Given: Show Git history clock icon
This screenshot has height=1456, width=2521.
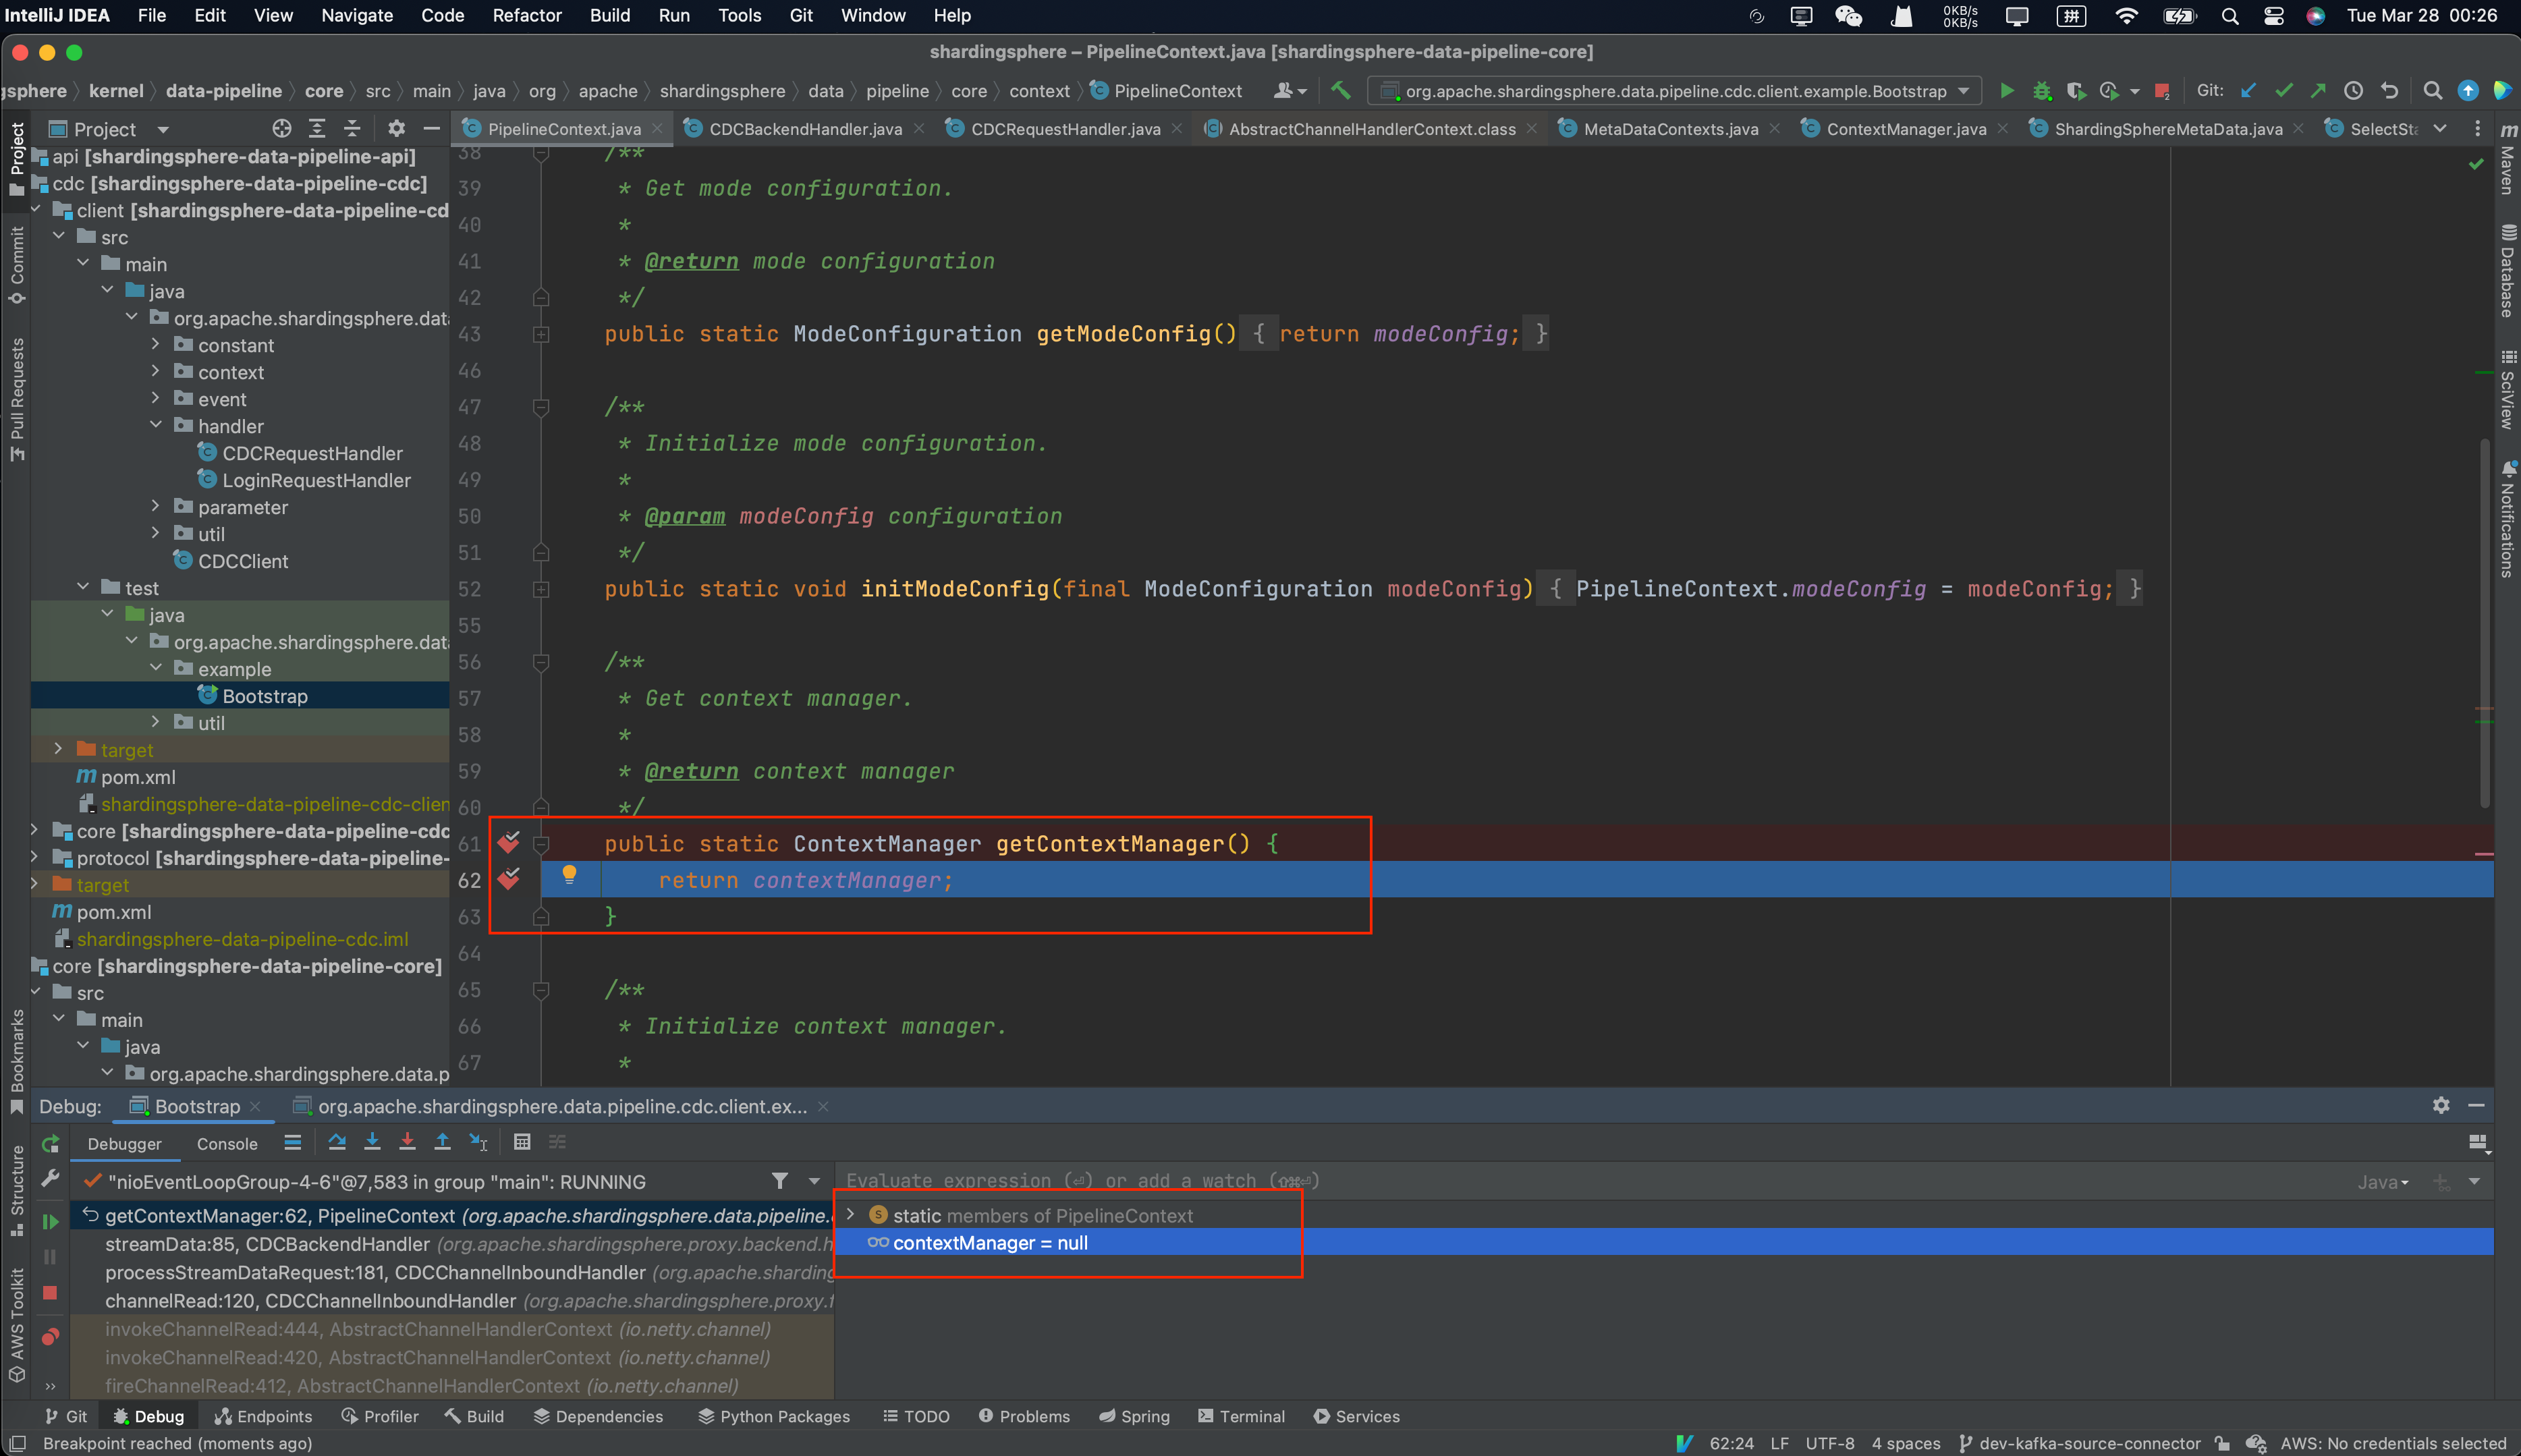Looking at the screenshot, I should [2354, 91].
